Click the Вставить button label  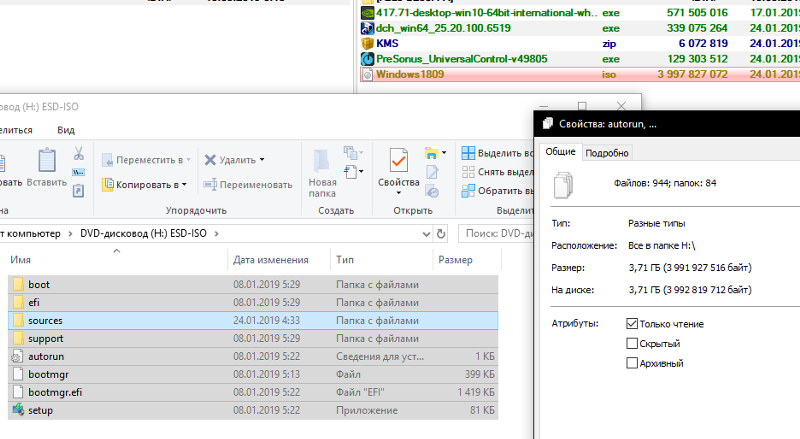(x=46, y=182)
